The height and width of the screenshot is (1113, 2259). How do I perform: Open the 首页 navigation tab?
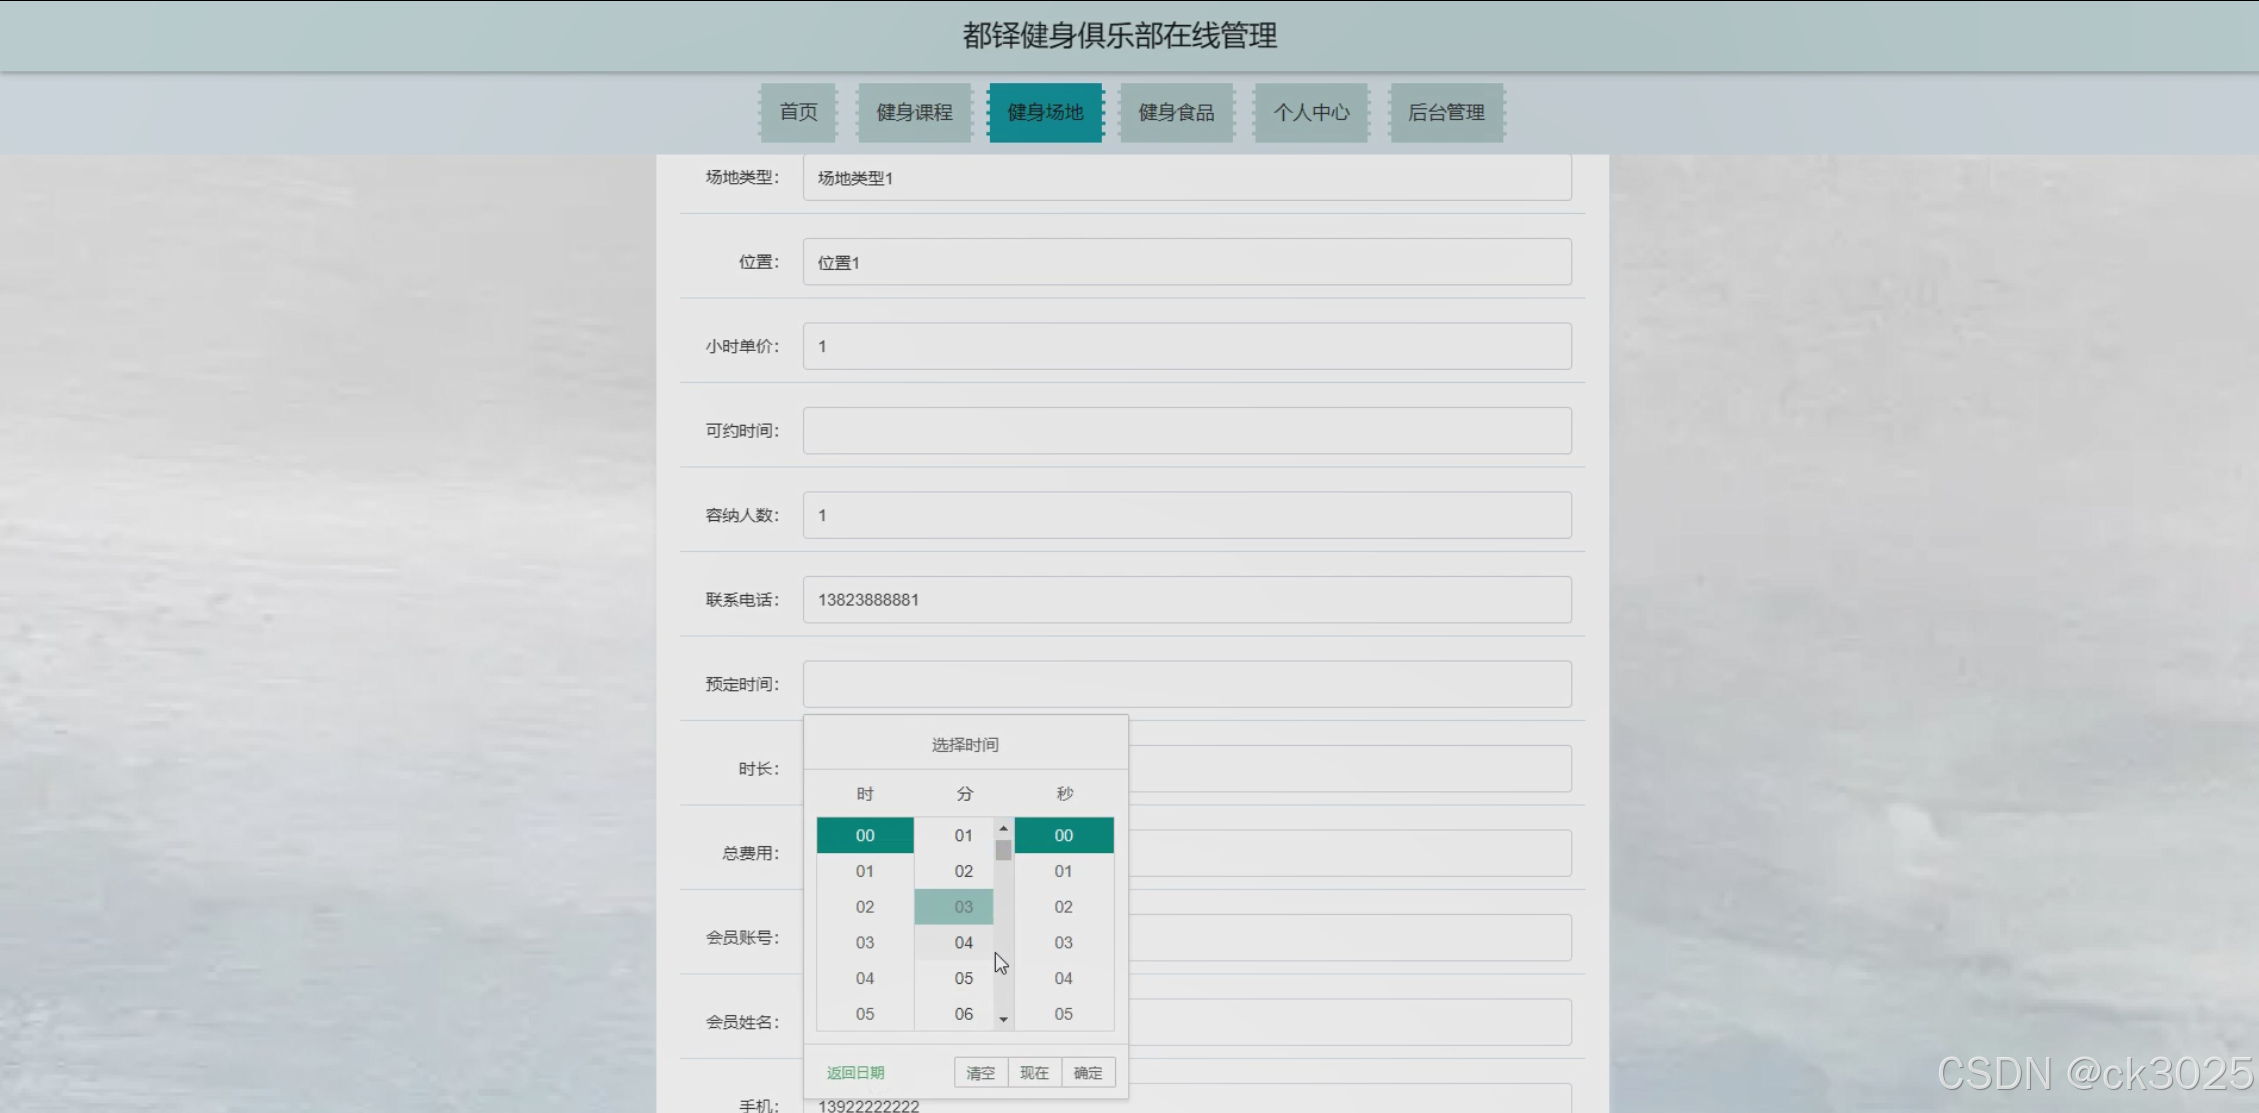tap(798, 112)
